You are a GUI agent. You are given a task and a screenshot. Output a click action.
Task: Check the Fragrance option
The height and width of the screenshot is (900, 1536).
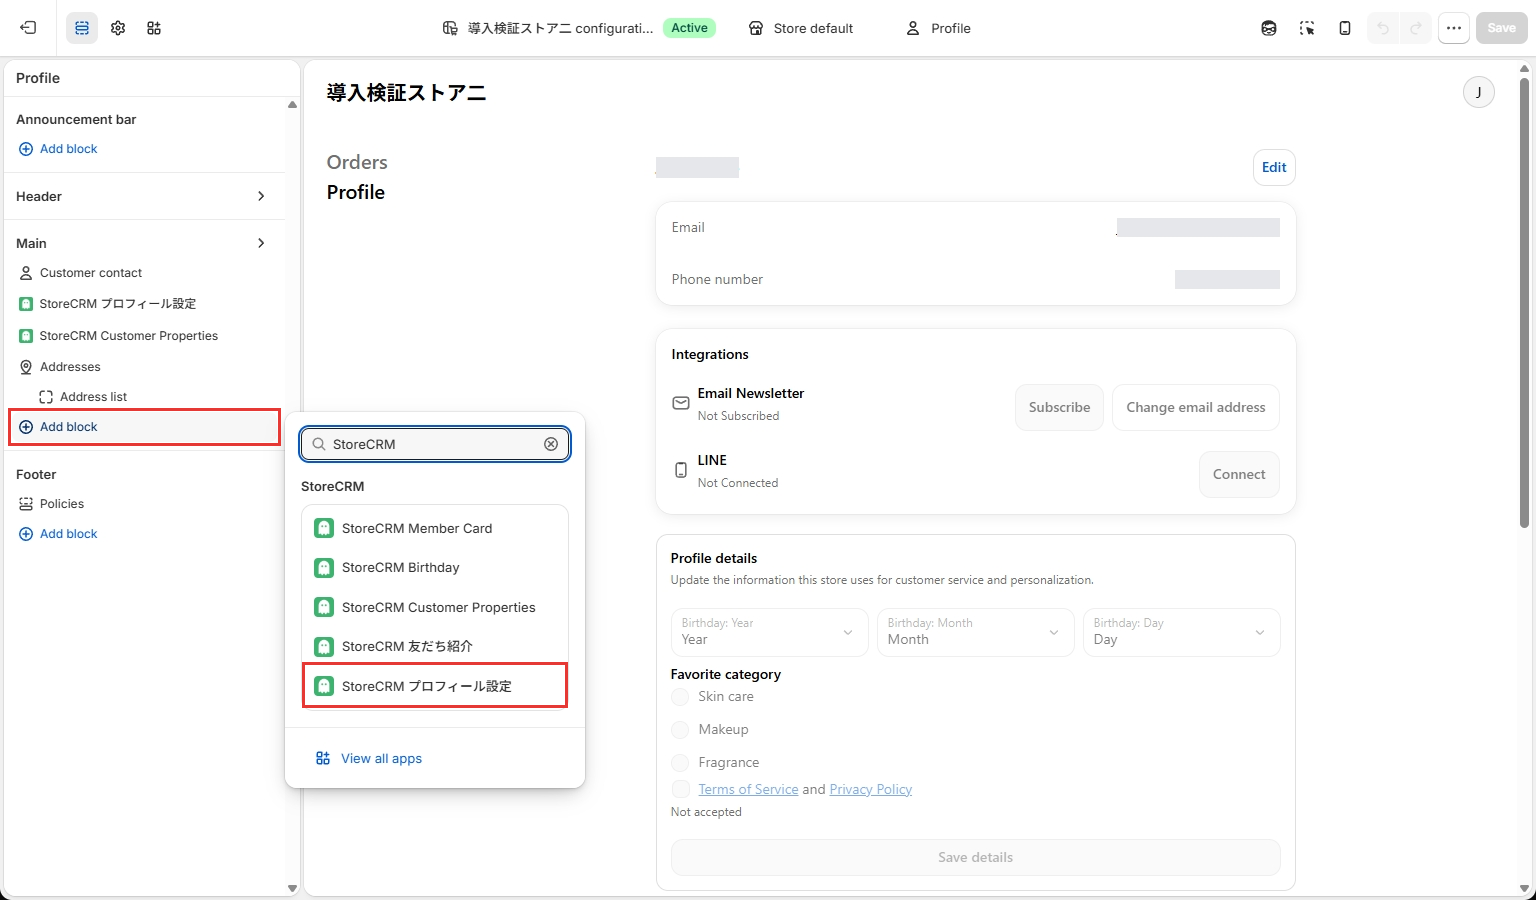(680, 762)
